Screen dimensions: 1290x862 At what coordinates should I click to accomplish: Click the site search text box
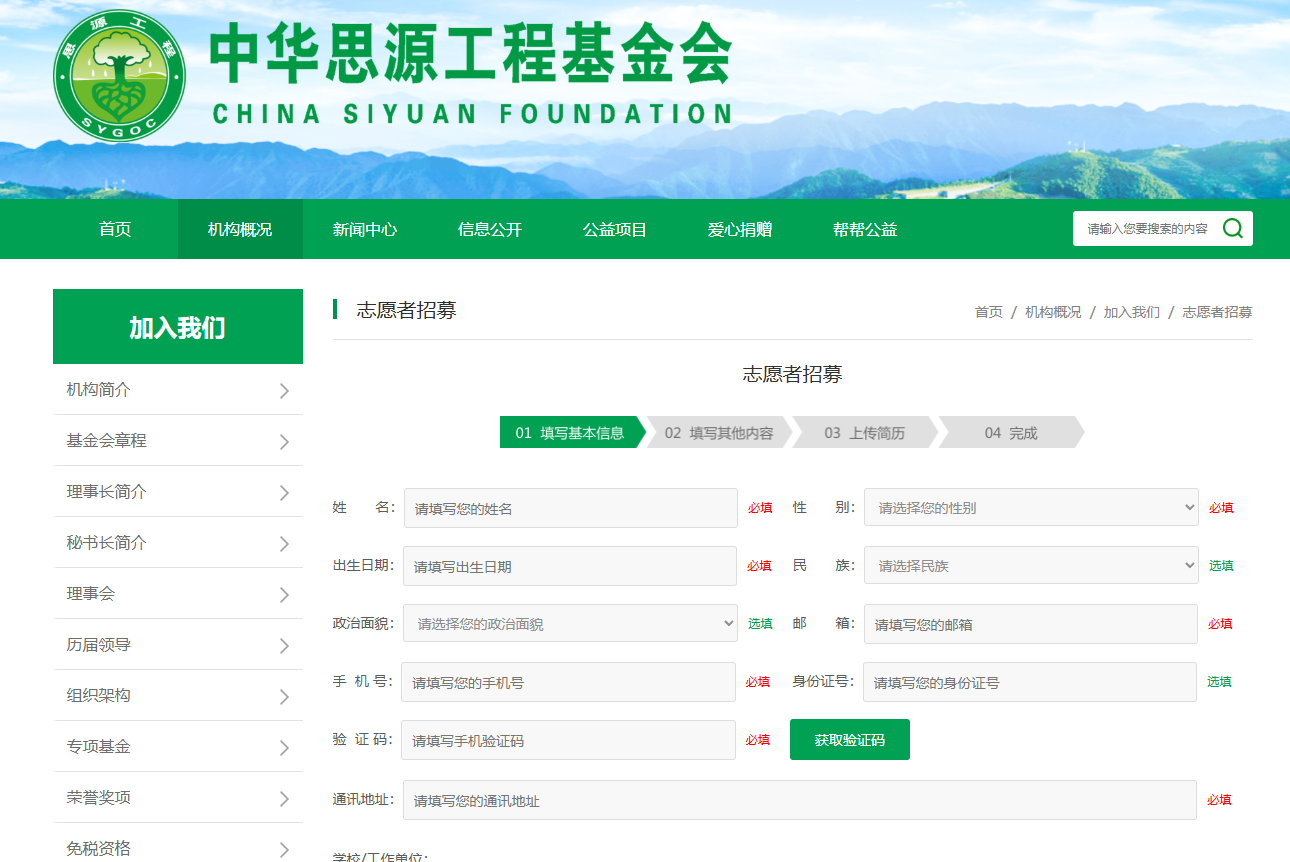pyautogui.click(x=1146, y=229)
